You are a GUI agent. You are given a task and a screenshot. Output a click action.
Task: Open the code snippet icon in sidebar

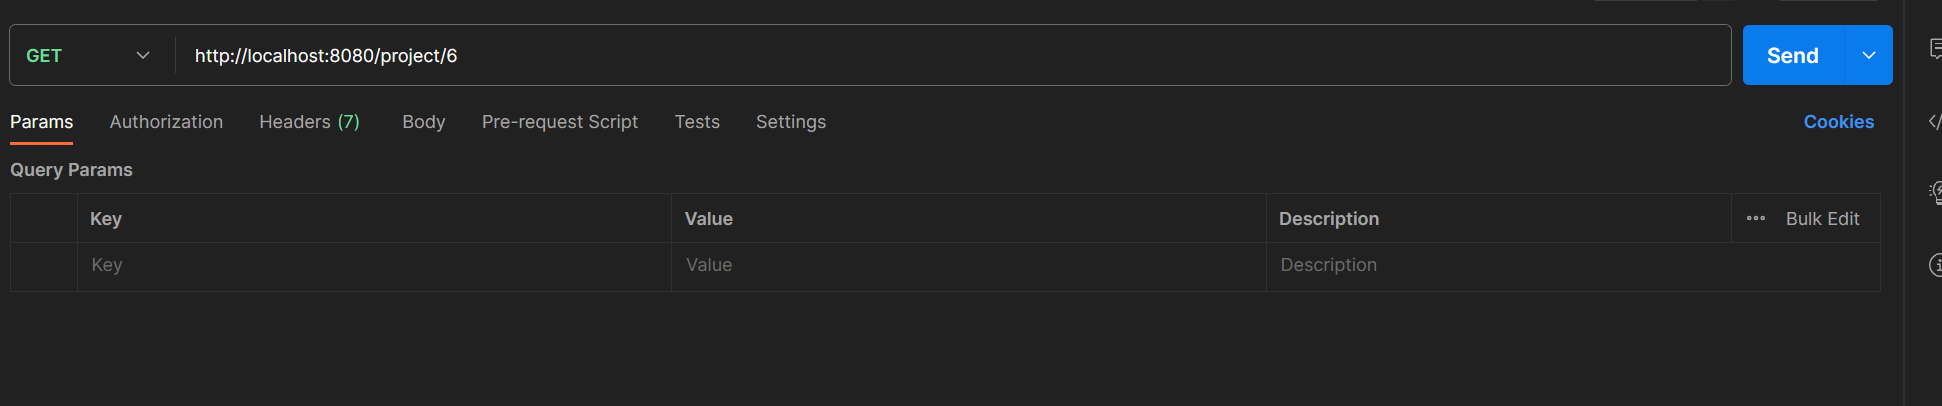click(x=1935, y=121)
